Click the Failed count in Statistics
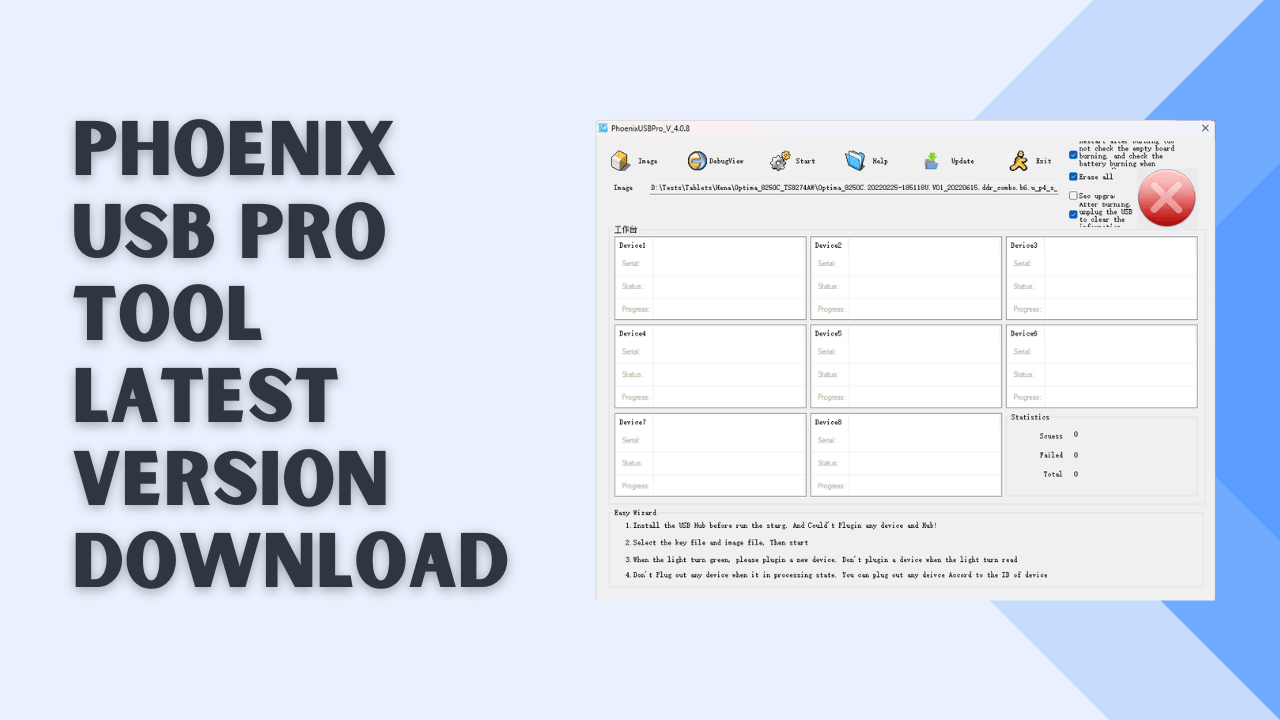Image resolution: width=1280 pixels, height=720 pixels. [1076, 455]
